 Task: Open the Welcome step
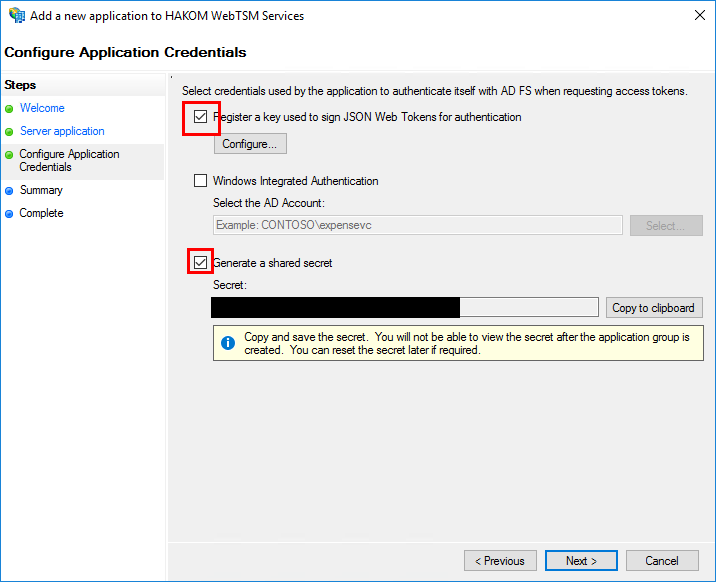coord(42,108)
